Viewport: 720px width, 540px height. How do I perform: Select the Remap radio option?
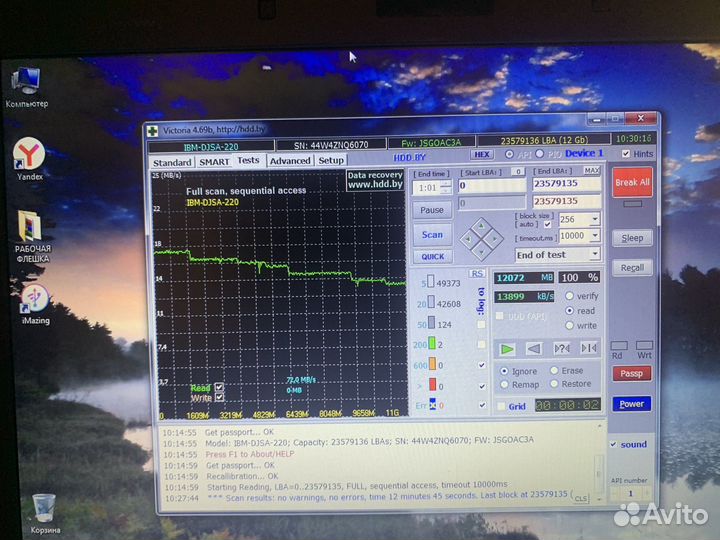[x=504, y=384]
